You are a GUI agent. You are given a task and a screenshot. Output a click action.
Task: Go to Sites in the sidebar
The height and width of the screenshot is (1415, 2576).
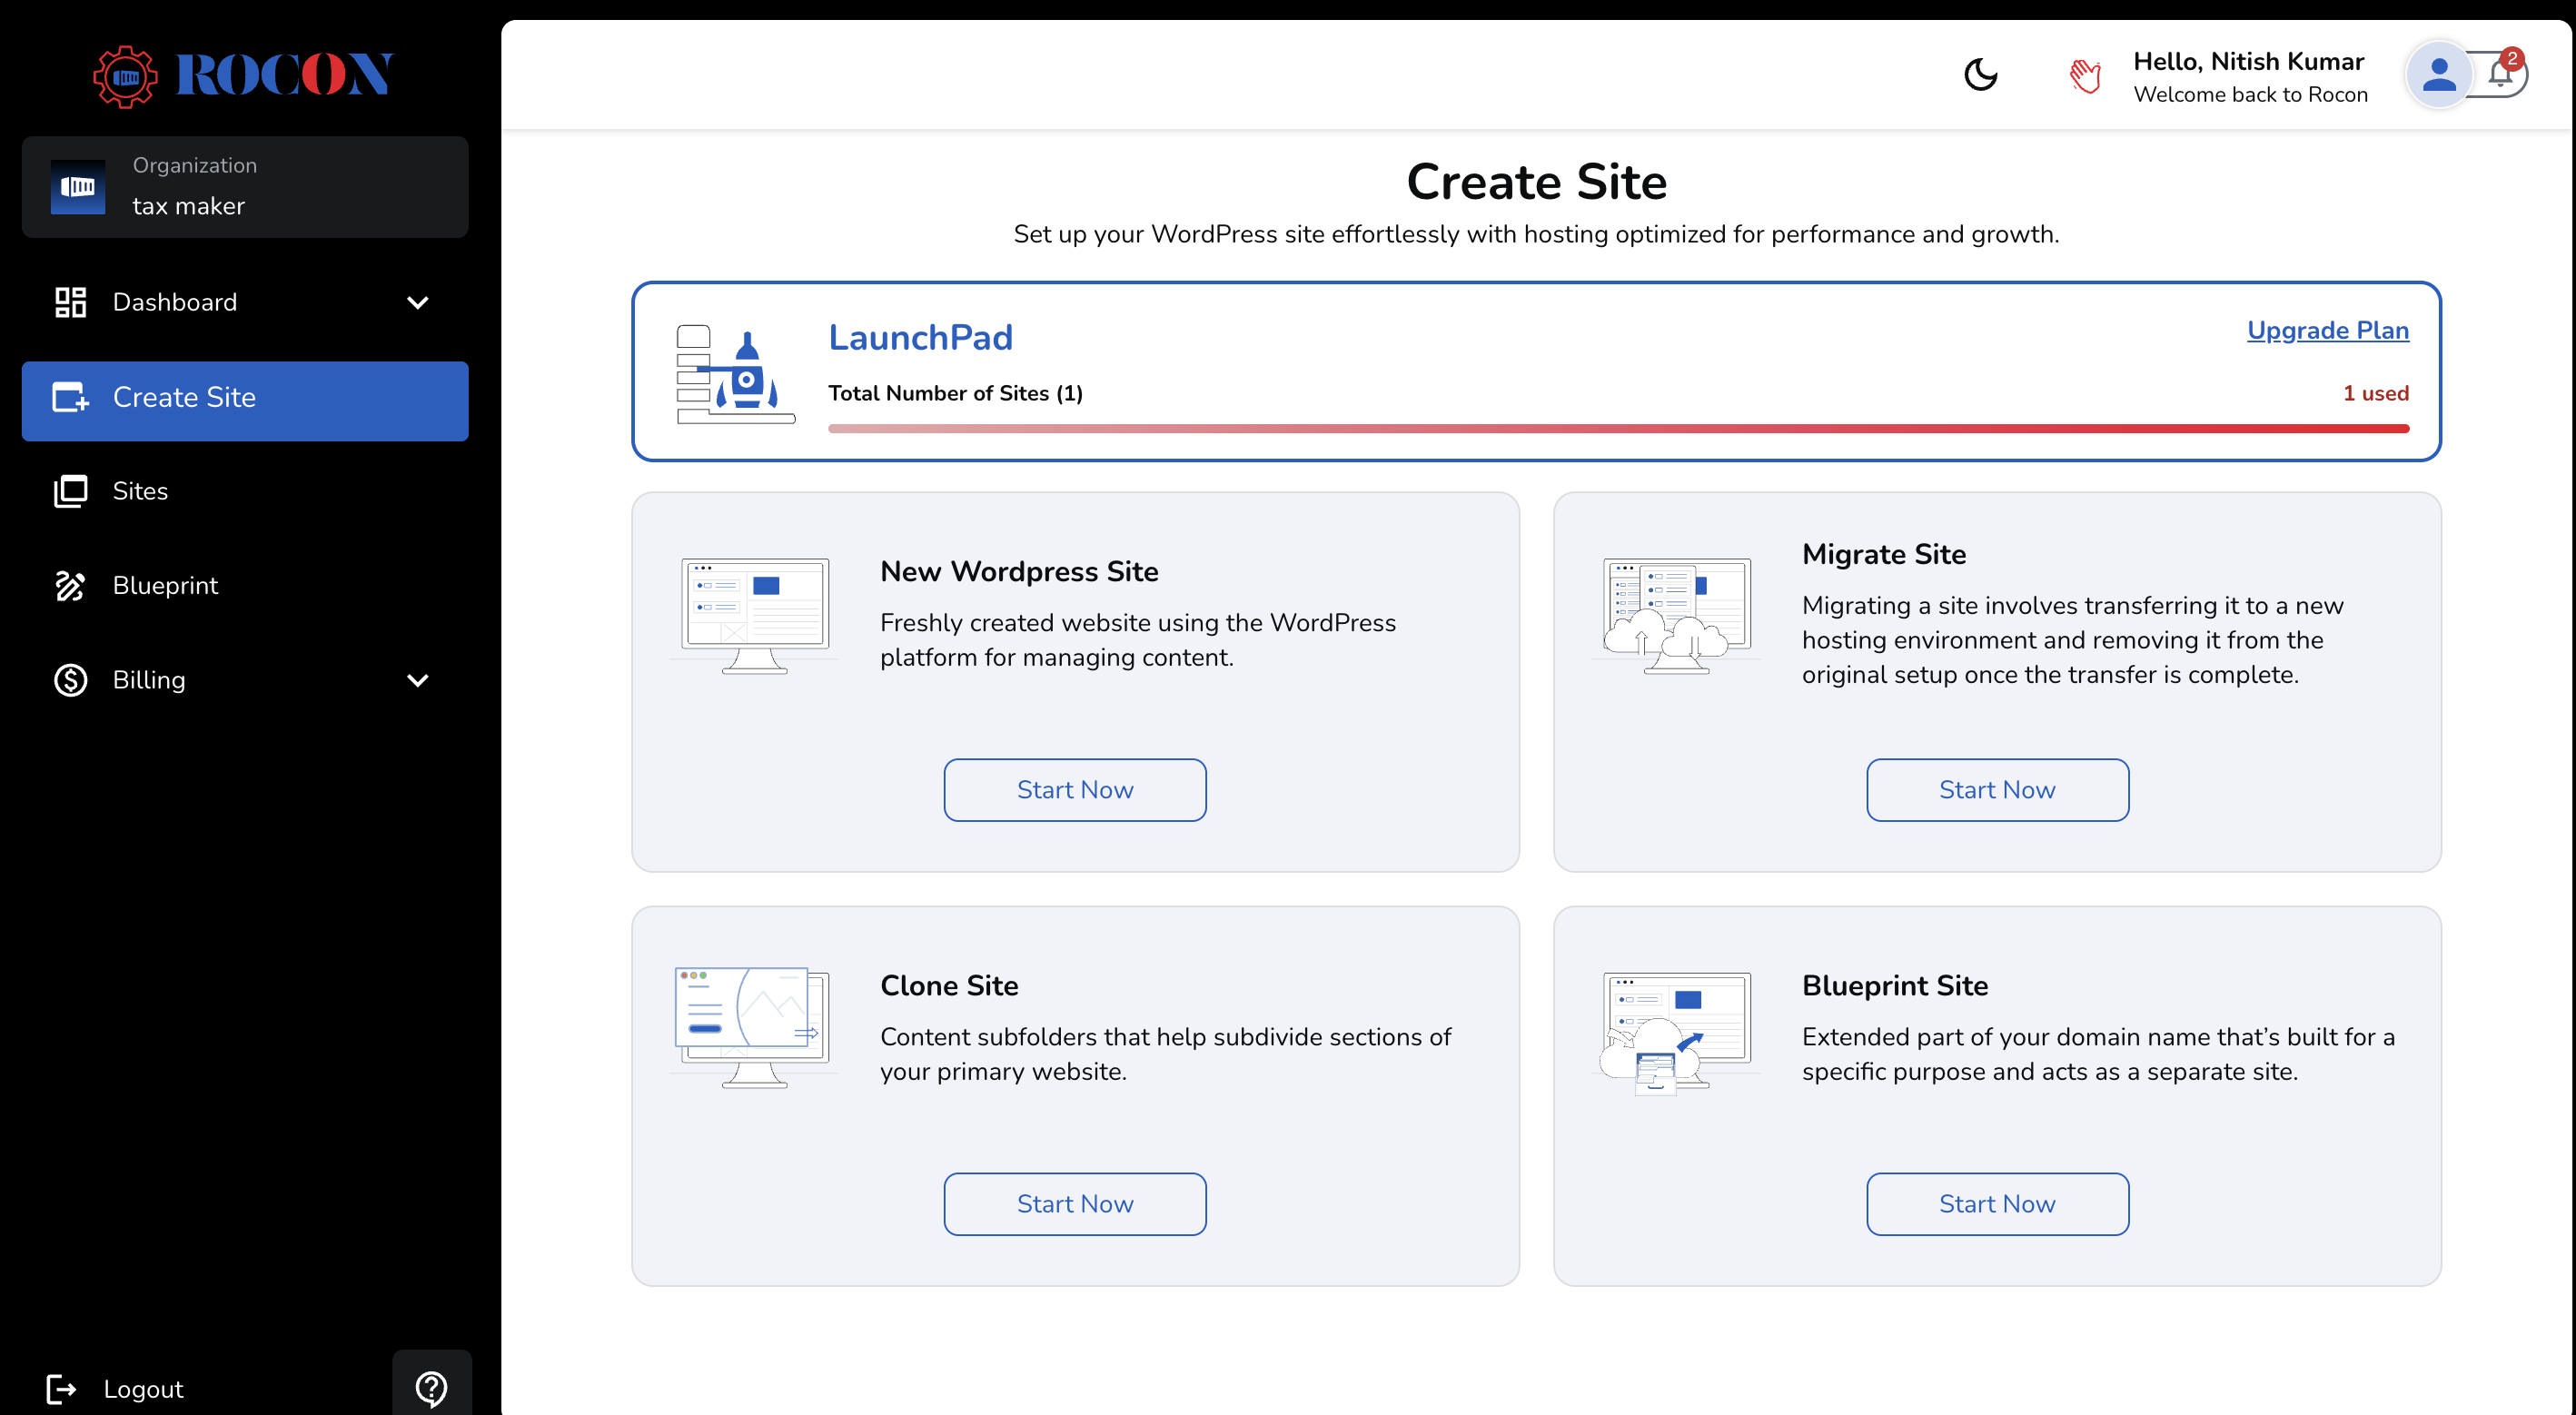[x=140, y=491]
